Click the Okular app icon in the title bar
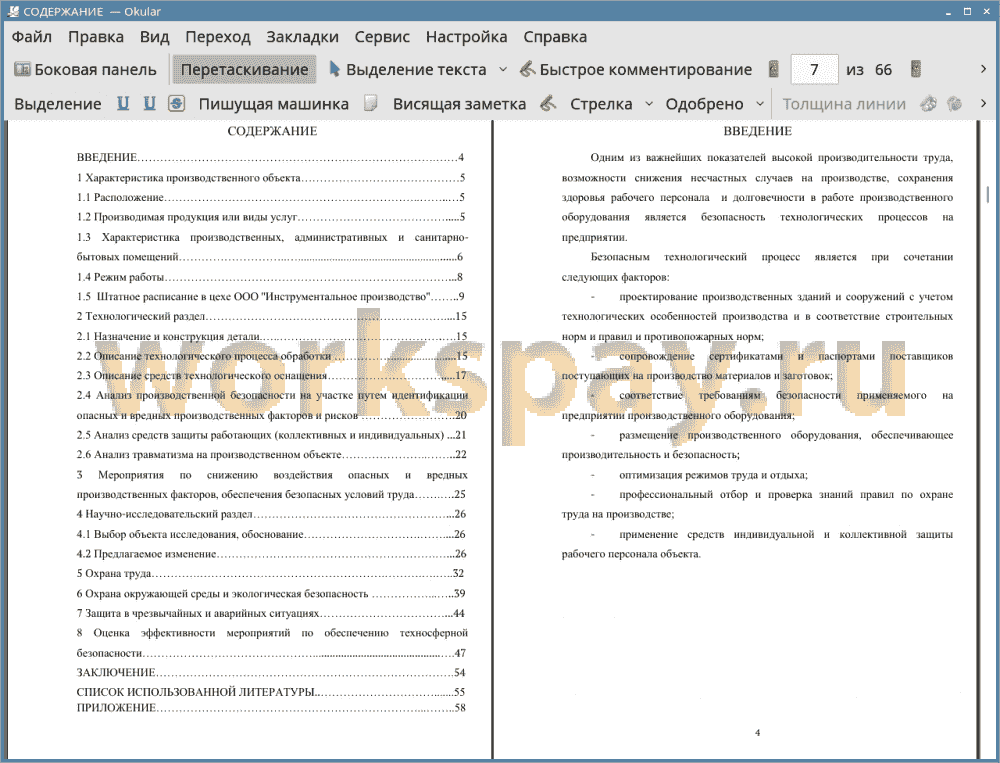Viewport: 1000px width, 763px height. click(x=12, y=11)
